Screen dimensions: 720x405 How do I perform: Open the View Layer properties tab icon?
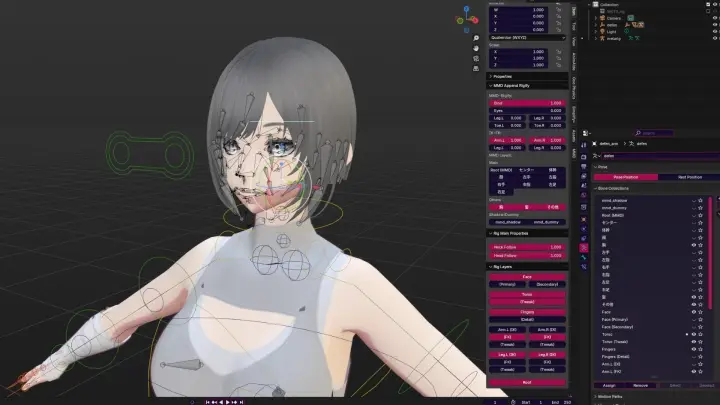click(584, 176)
